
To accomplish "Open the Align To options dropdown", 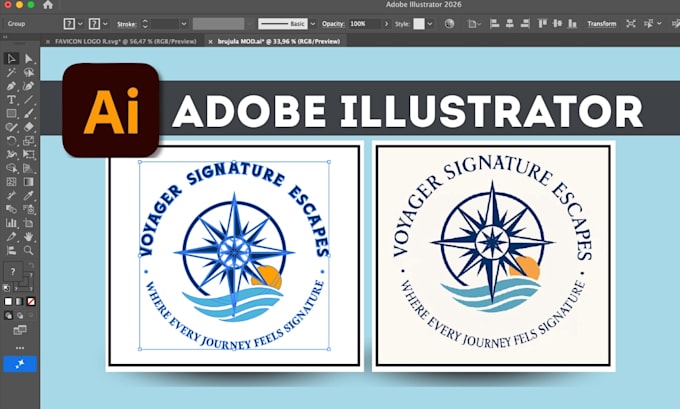I will (474, 24).
